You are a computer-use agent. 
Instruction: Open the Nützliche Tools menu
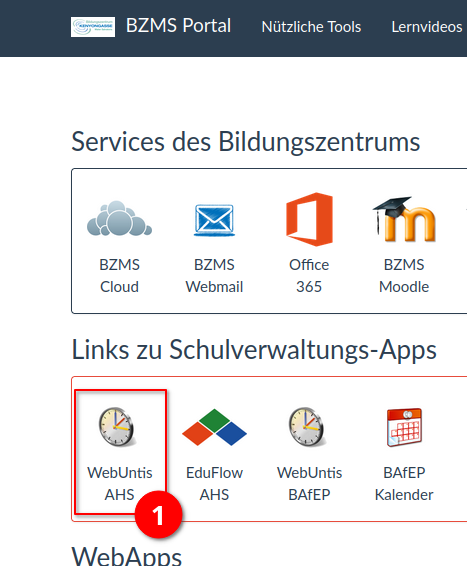(311, 27)
